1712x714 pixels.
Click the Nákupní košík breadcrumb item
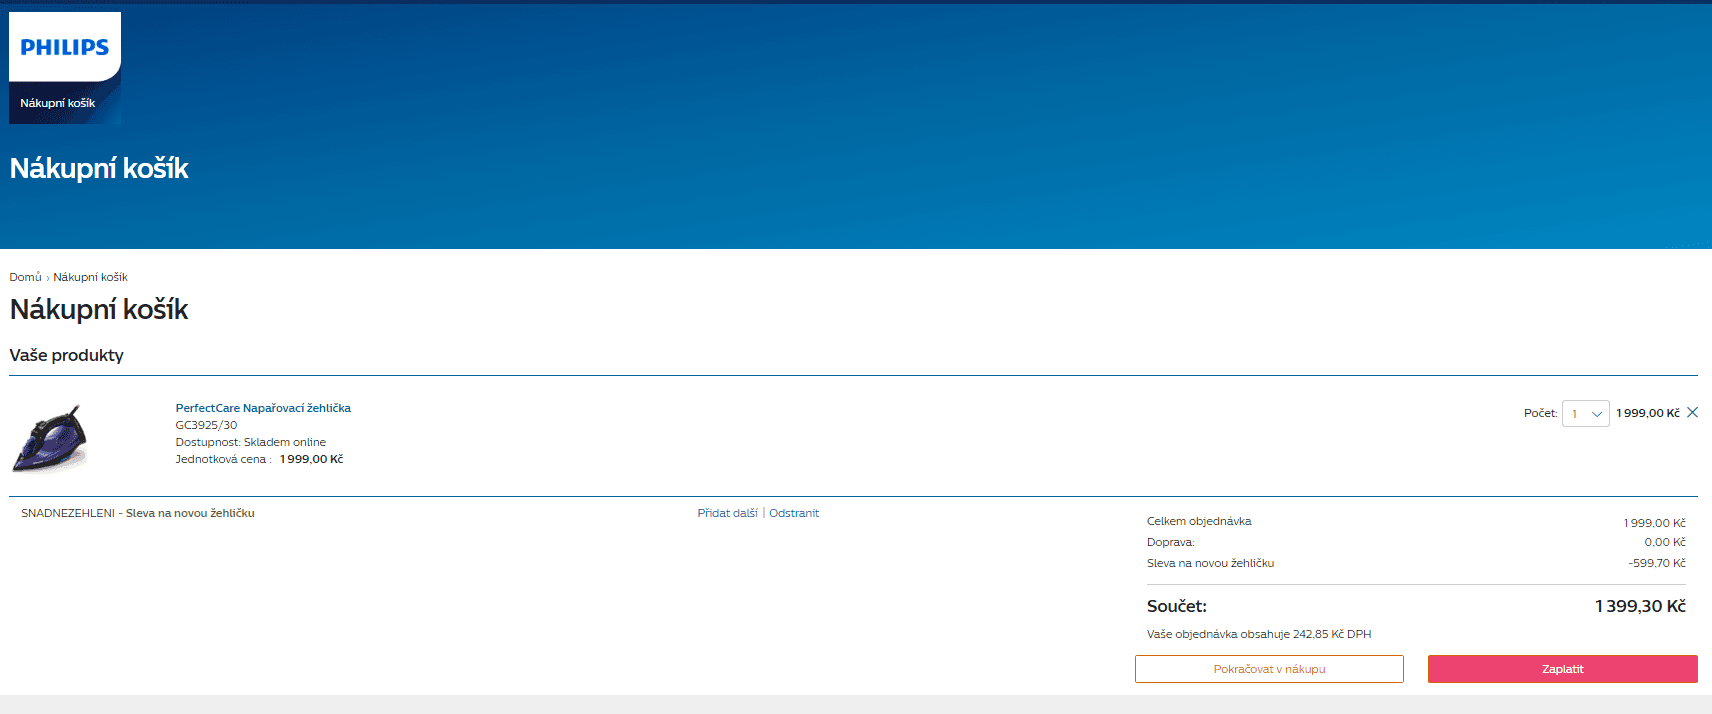click(90, 277)
